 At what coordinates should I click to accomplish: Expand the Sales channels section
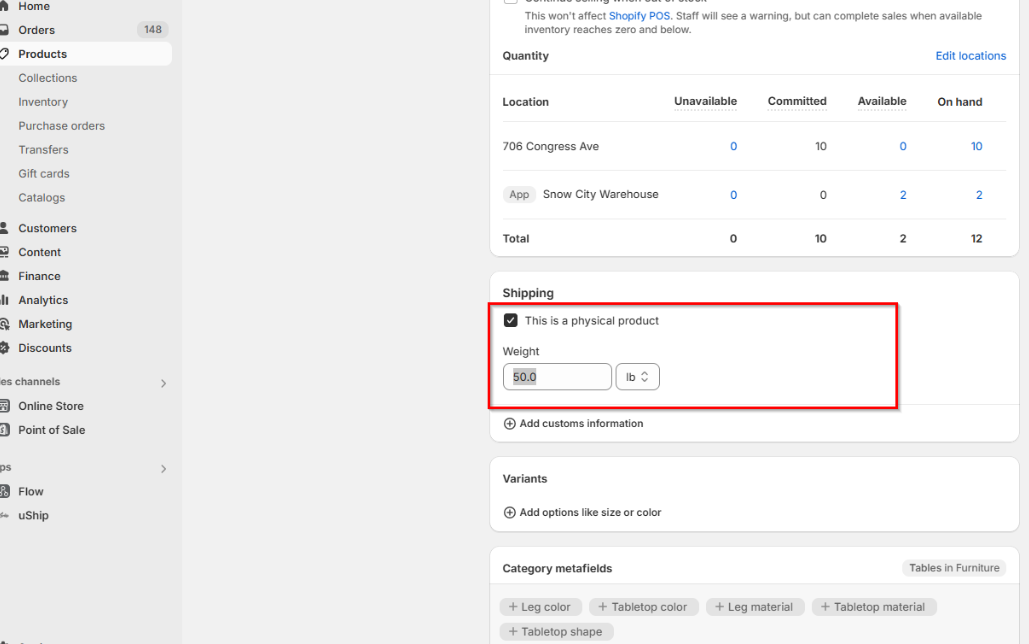coord(163,382)
